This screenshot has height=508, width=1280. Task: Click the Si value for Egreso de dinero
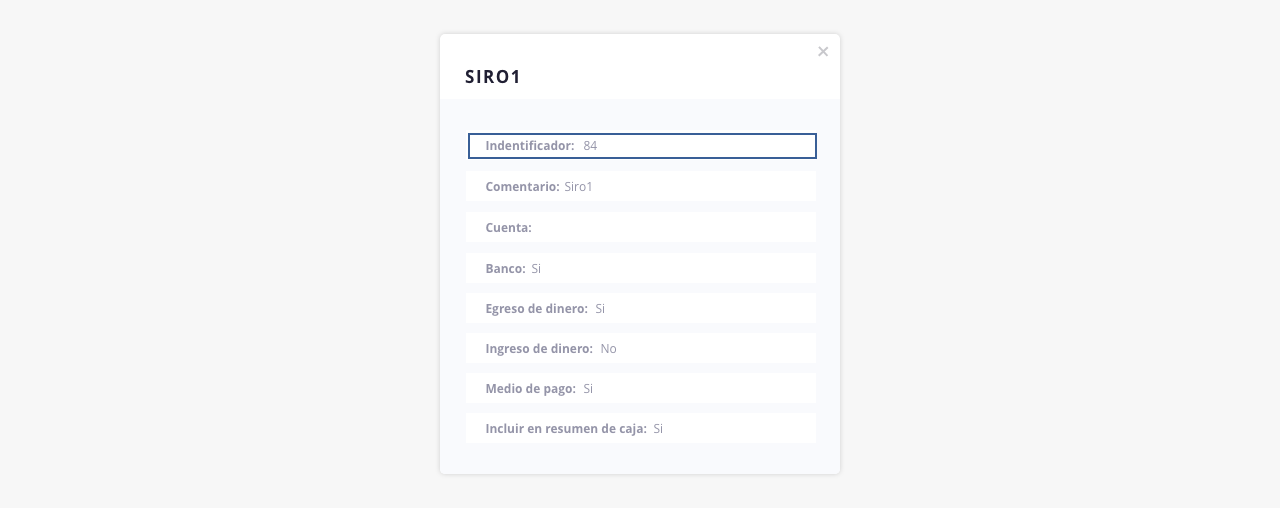[x=600, y=308]
